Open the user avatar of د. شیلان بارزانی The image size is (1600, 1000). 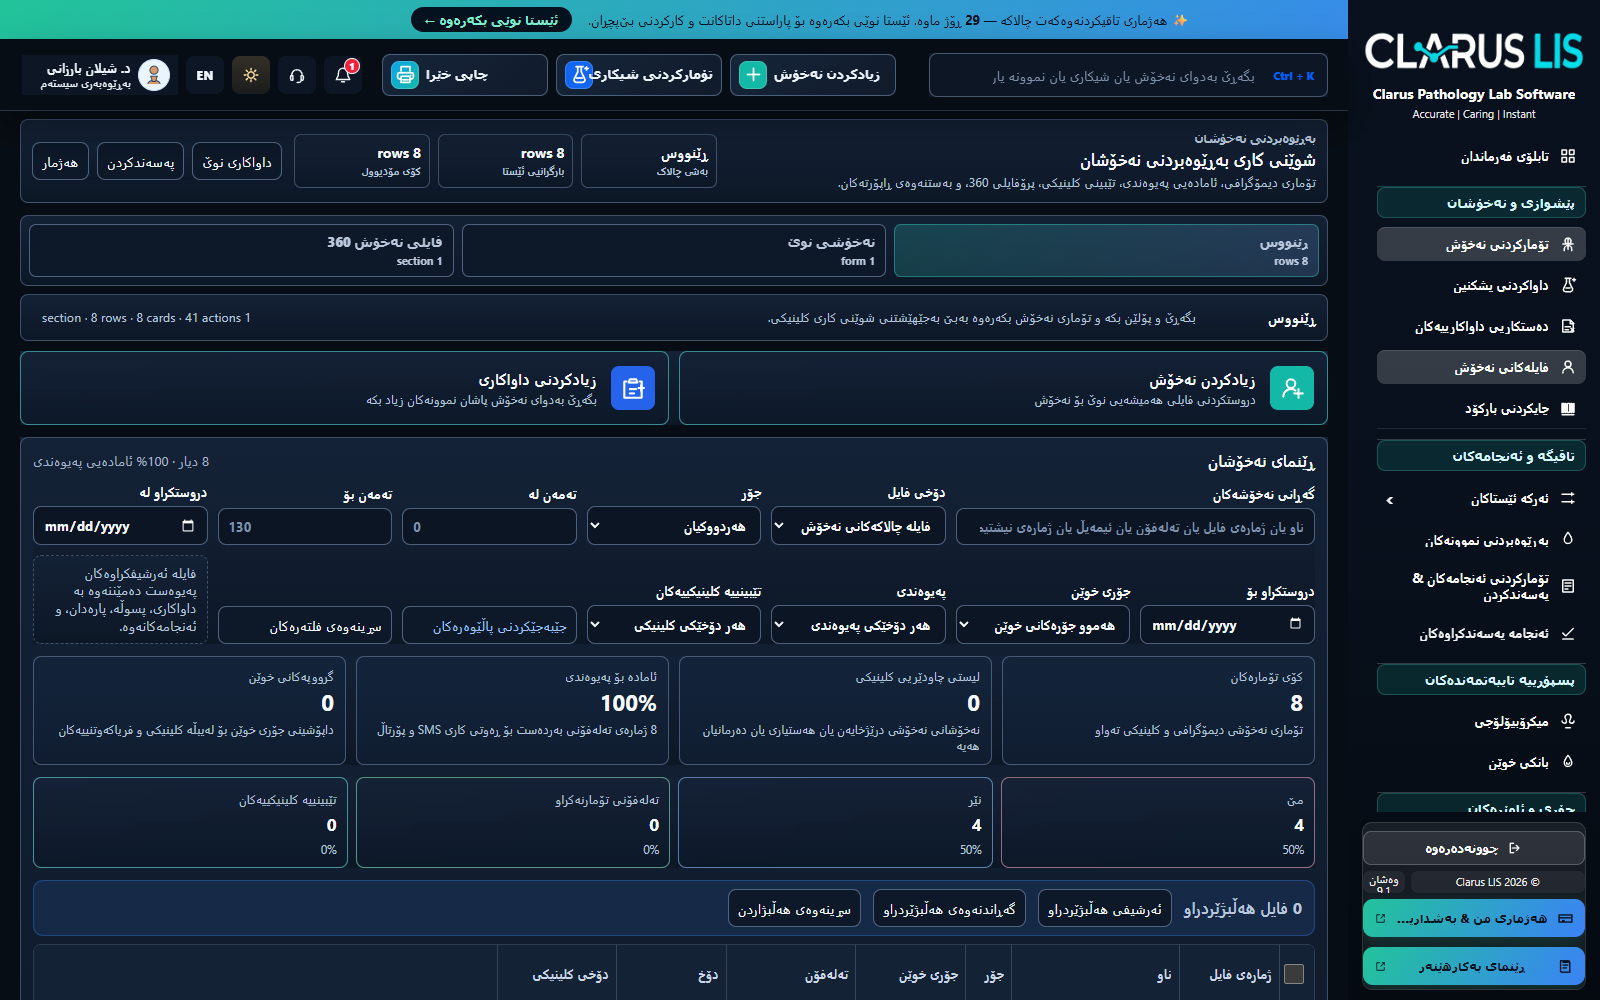154,75
